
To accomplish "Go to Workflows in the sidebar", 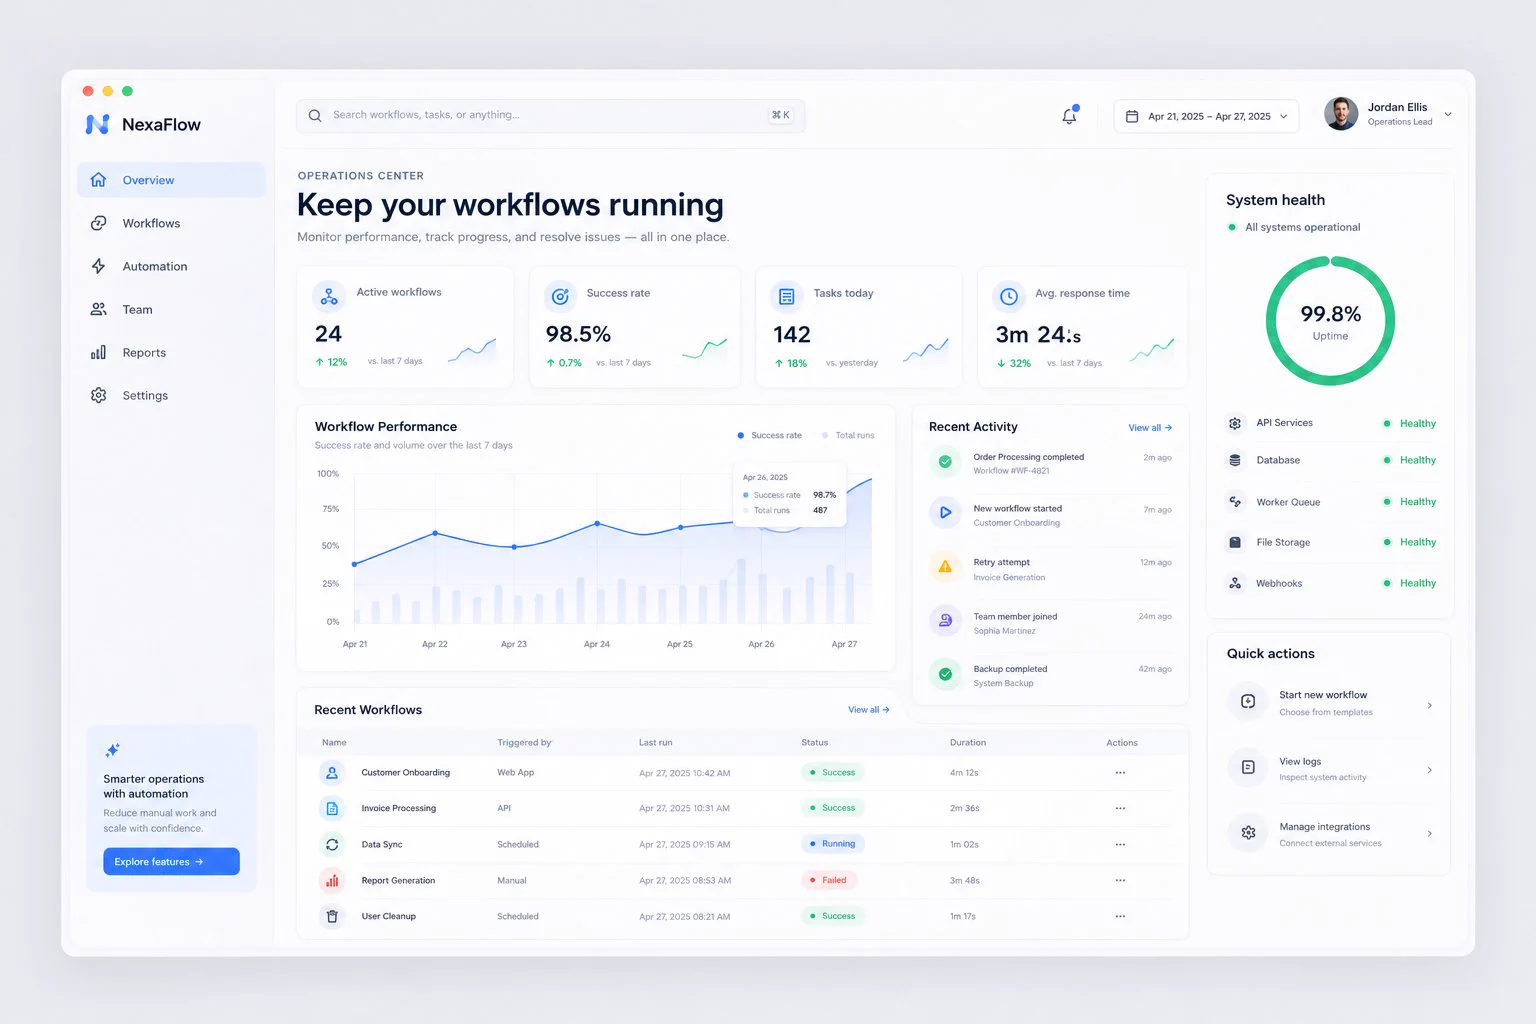I will coord(171,224).
